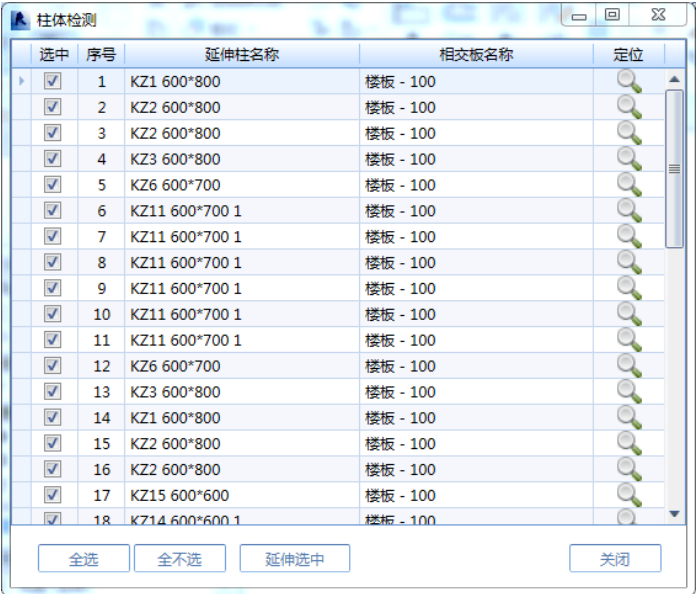Click locate magnifier for row 10
Screen dimensions: 696x594
(x=629, y=314)
